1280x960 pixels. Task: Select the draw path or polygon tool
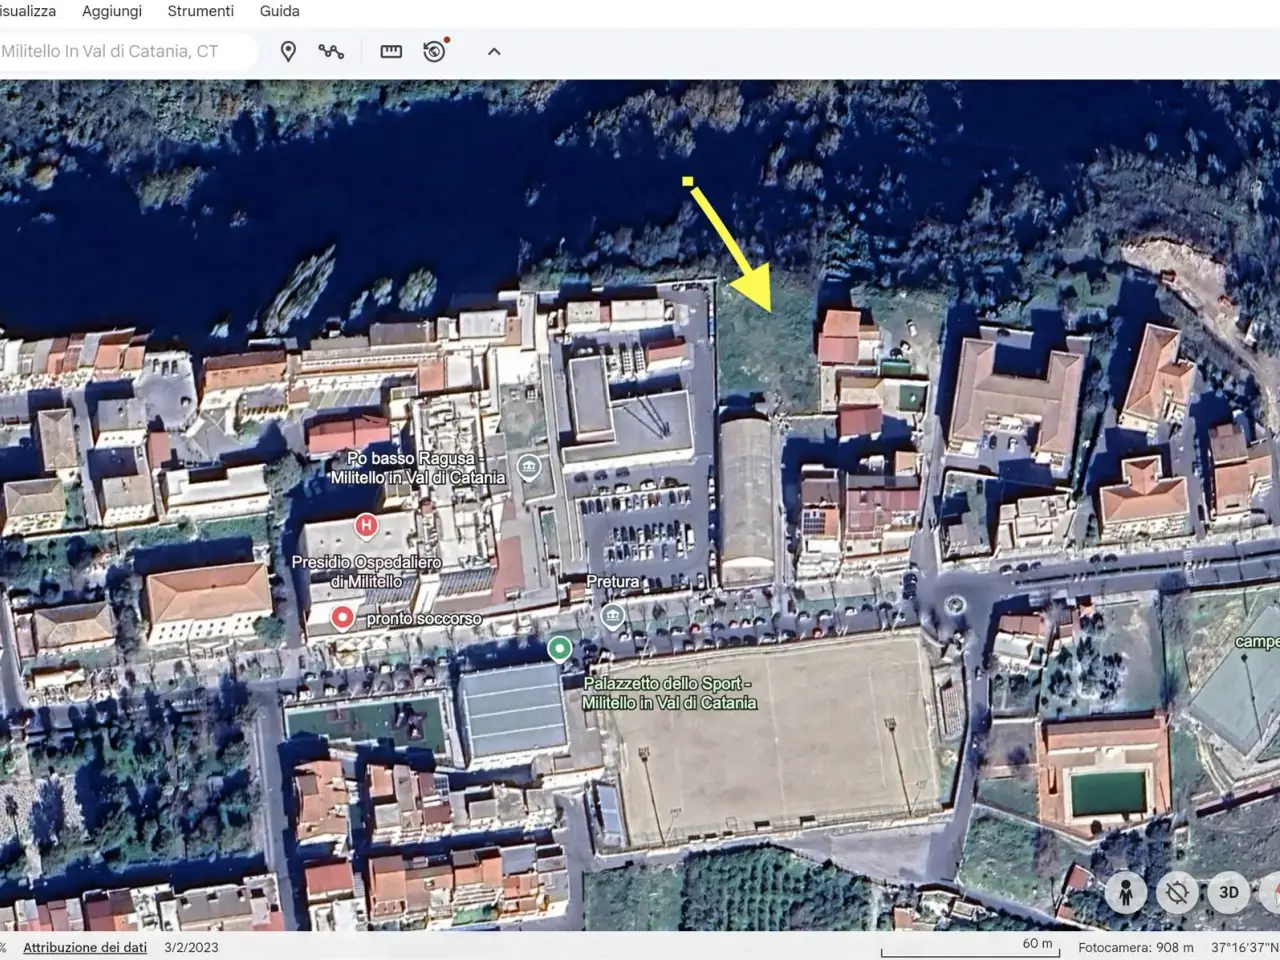point(331,51)
